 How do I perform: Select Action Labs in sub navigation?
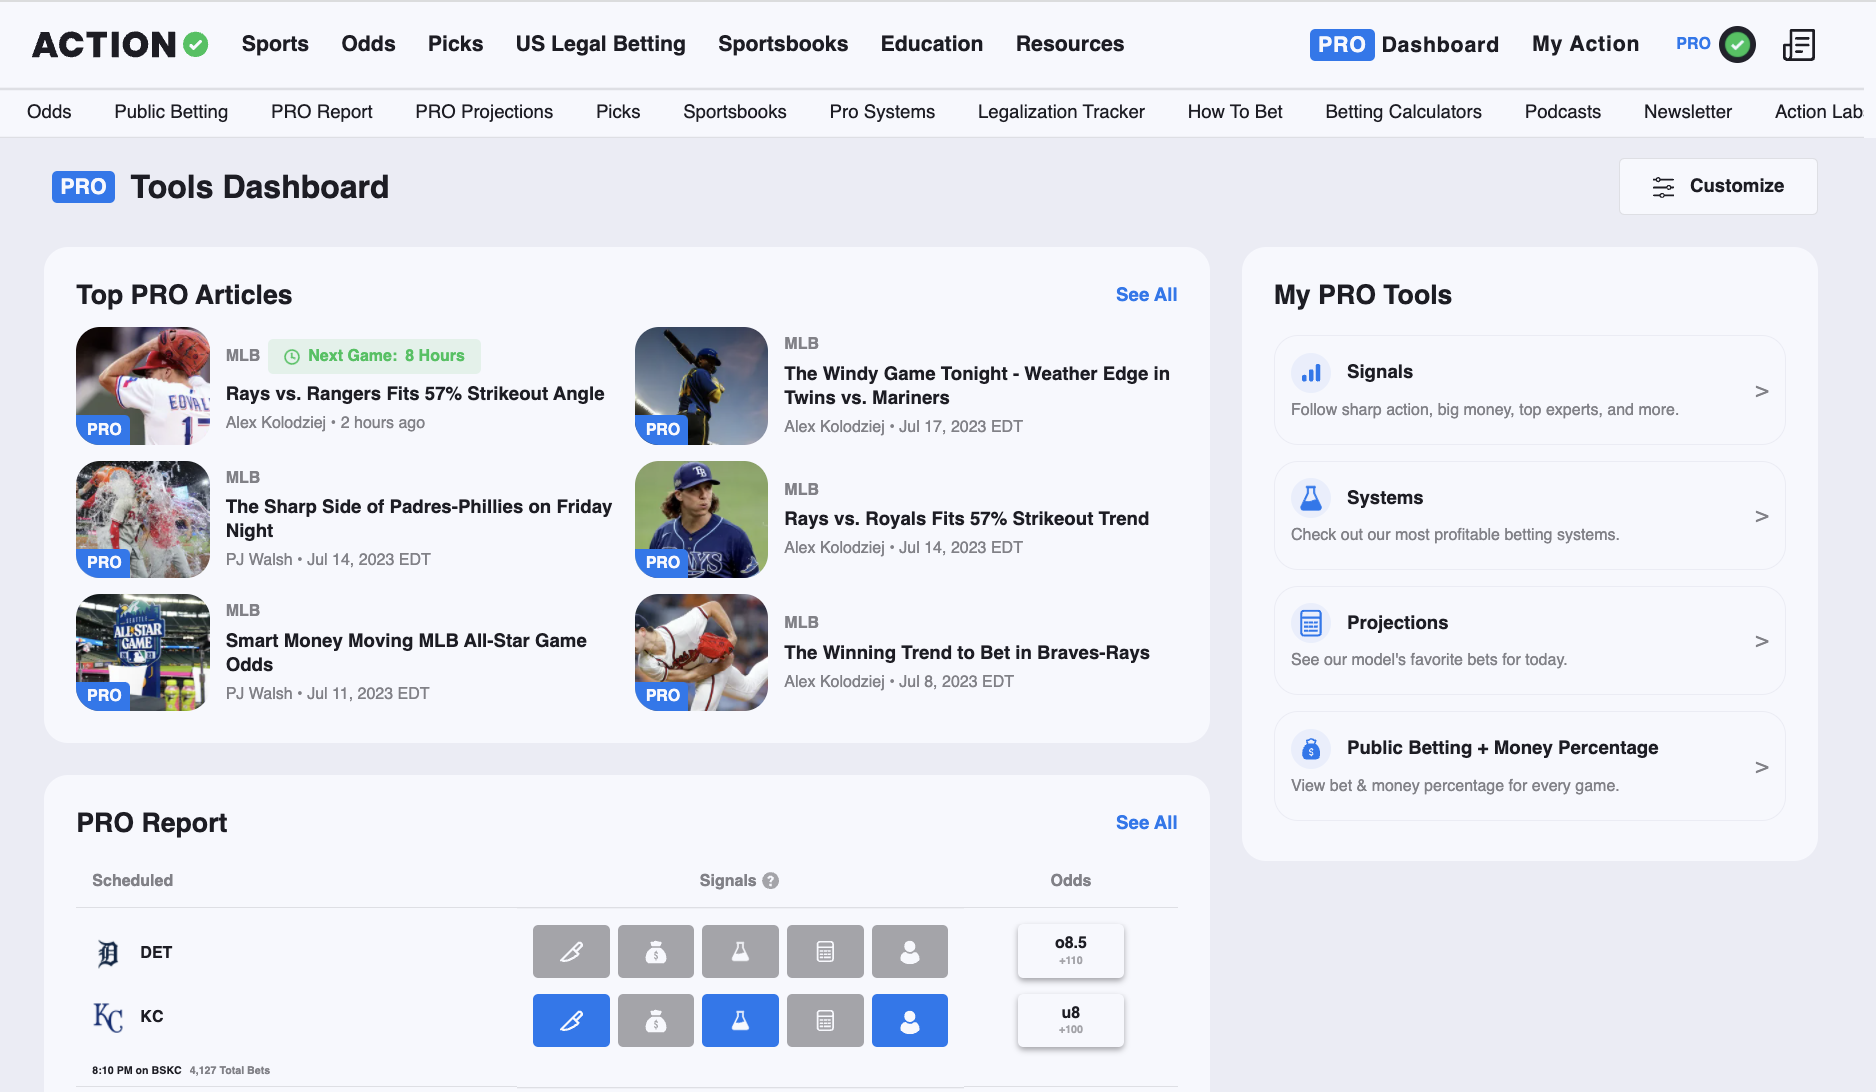click(x=1818, y=112)
